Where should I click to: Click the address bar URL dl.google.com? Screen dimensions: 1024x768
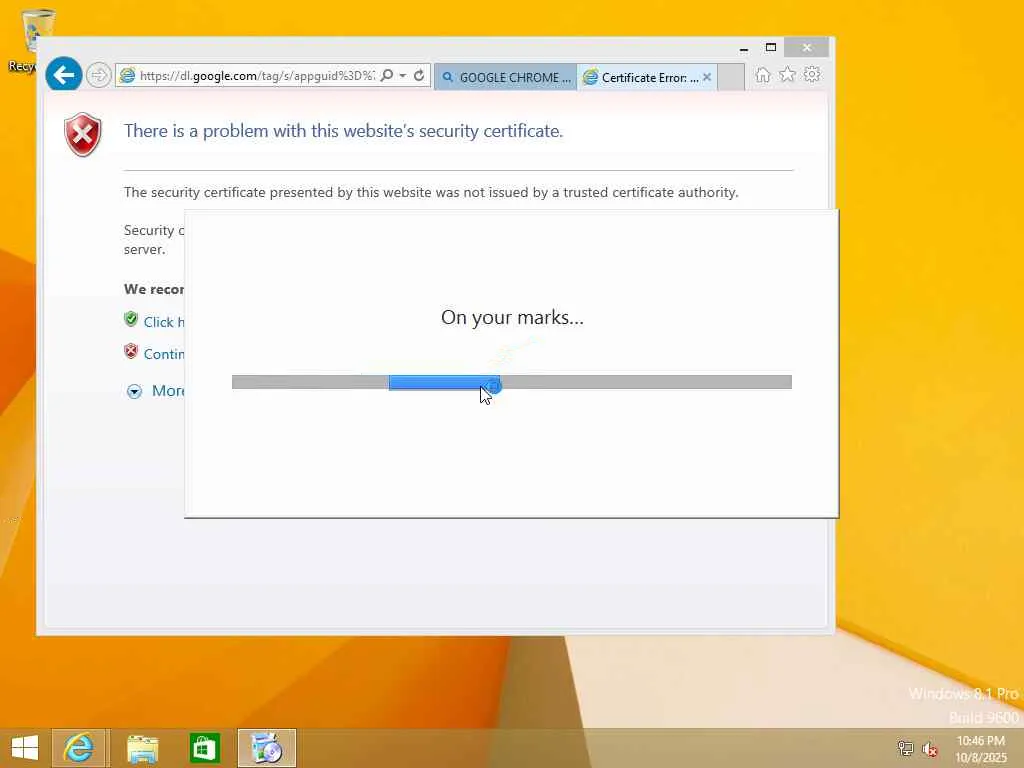click(x=257, y=76)
